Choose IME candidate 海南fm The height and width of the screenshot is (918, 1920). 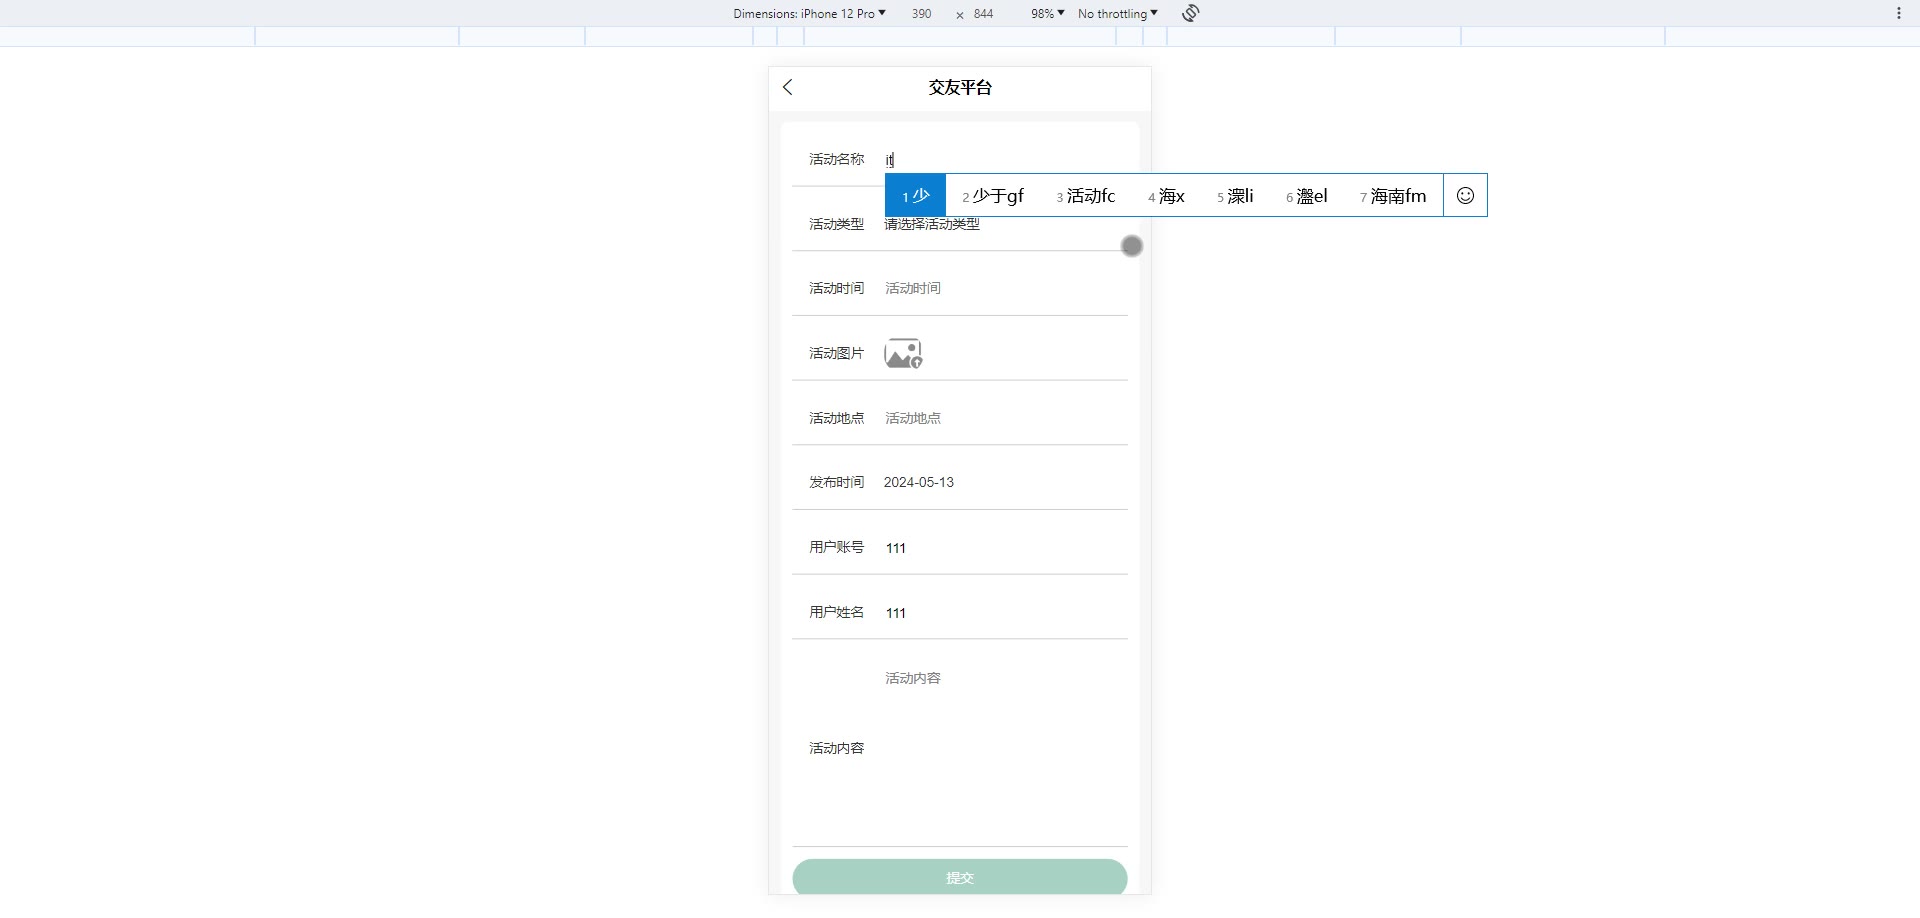1393,196
